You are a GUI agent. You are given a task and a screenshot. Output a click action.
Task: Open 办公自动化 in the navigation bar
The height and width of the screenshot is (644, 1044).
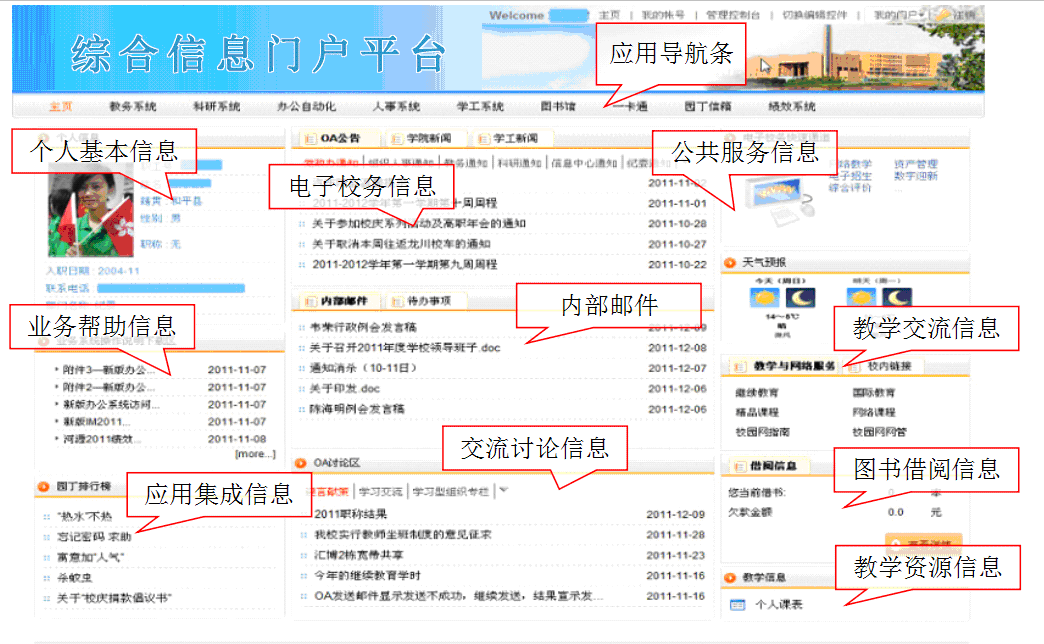coord(306,107)
